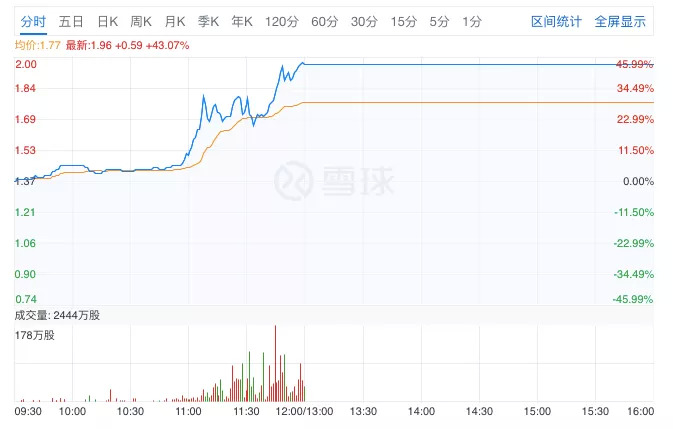This screenshot has height=429, width=673.
Task: Click the 雪球 snowball logo watermark
Action: [x=336, y=181]
